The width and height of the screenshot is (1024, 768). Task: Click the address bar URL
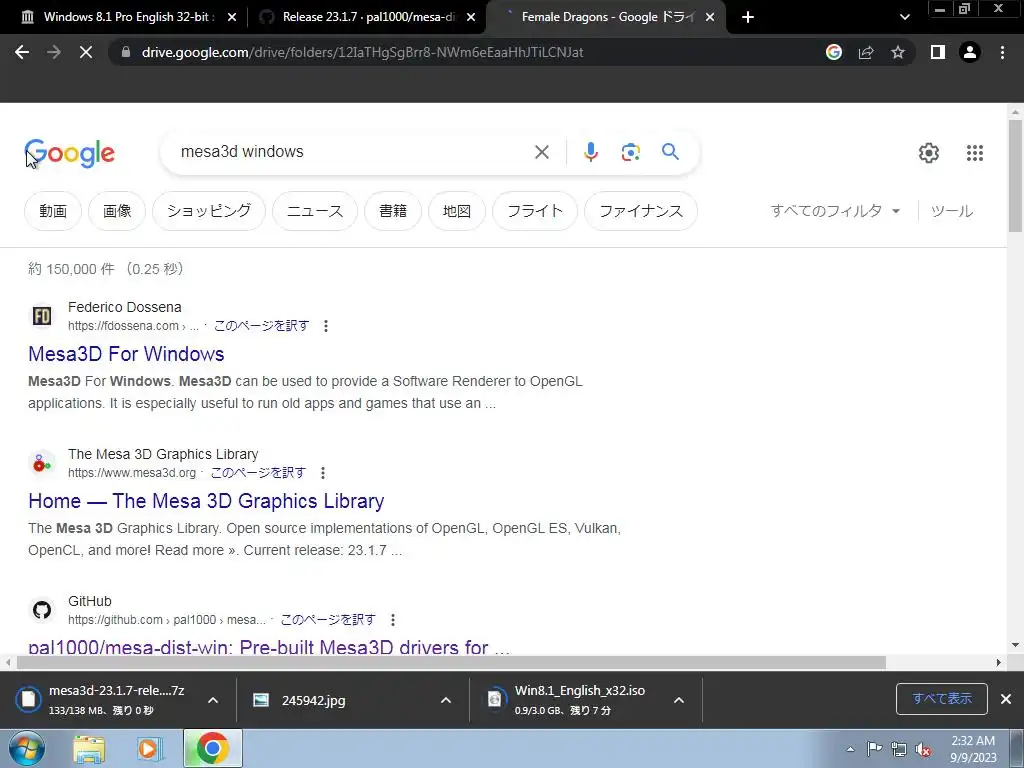pos(362,52)
